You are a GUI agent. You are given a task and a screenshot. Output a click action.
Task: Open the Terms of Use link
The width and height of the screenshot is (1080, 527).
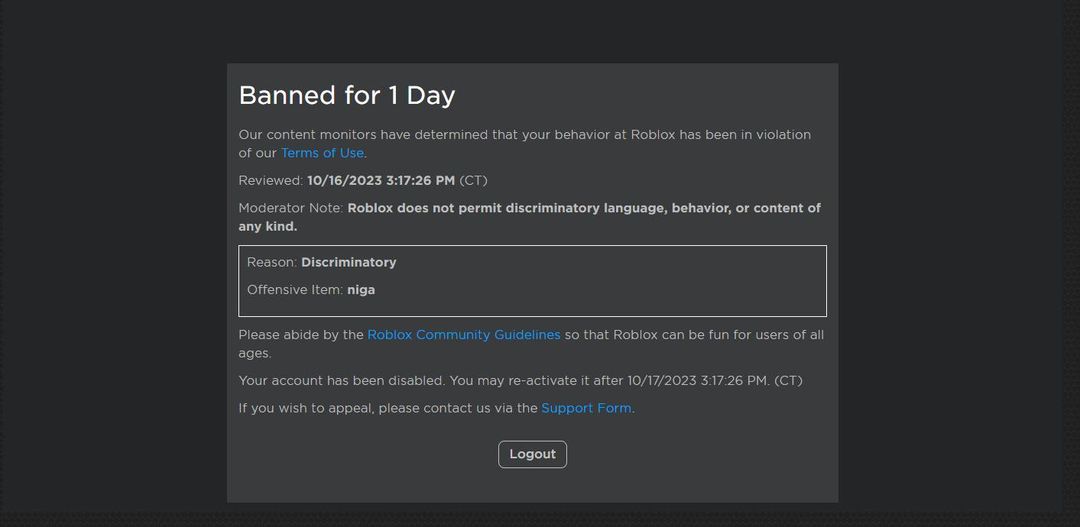point(322,153)
